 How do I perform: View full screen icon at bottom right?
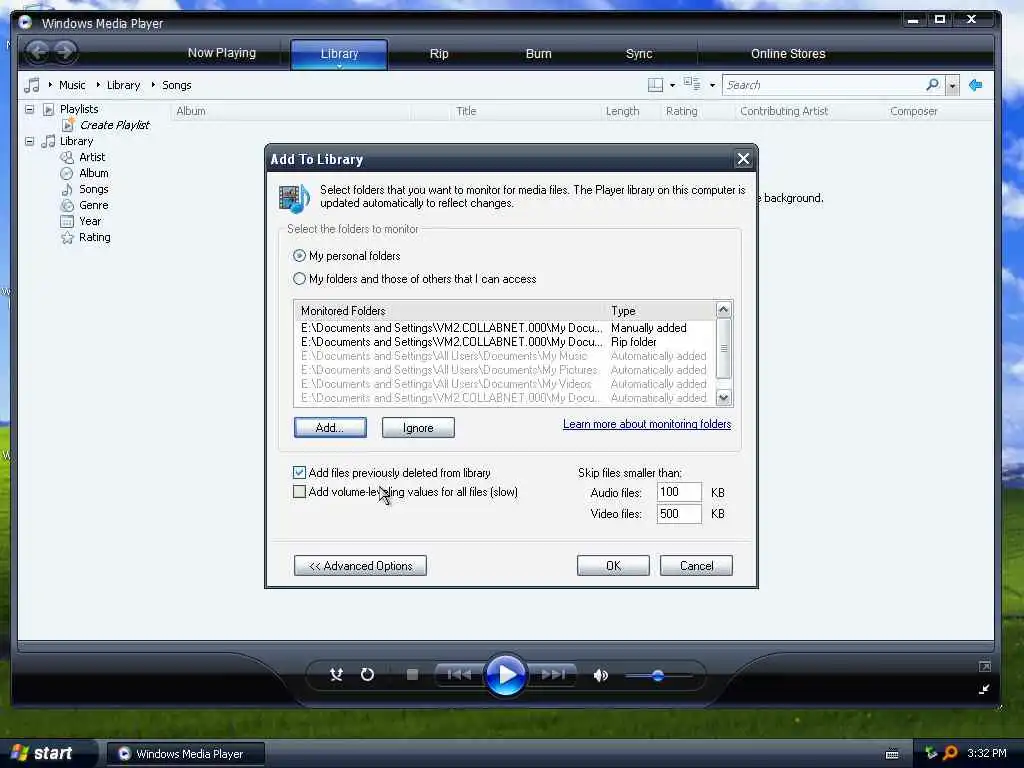tap(985, 666)
